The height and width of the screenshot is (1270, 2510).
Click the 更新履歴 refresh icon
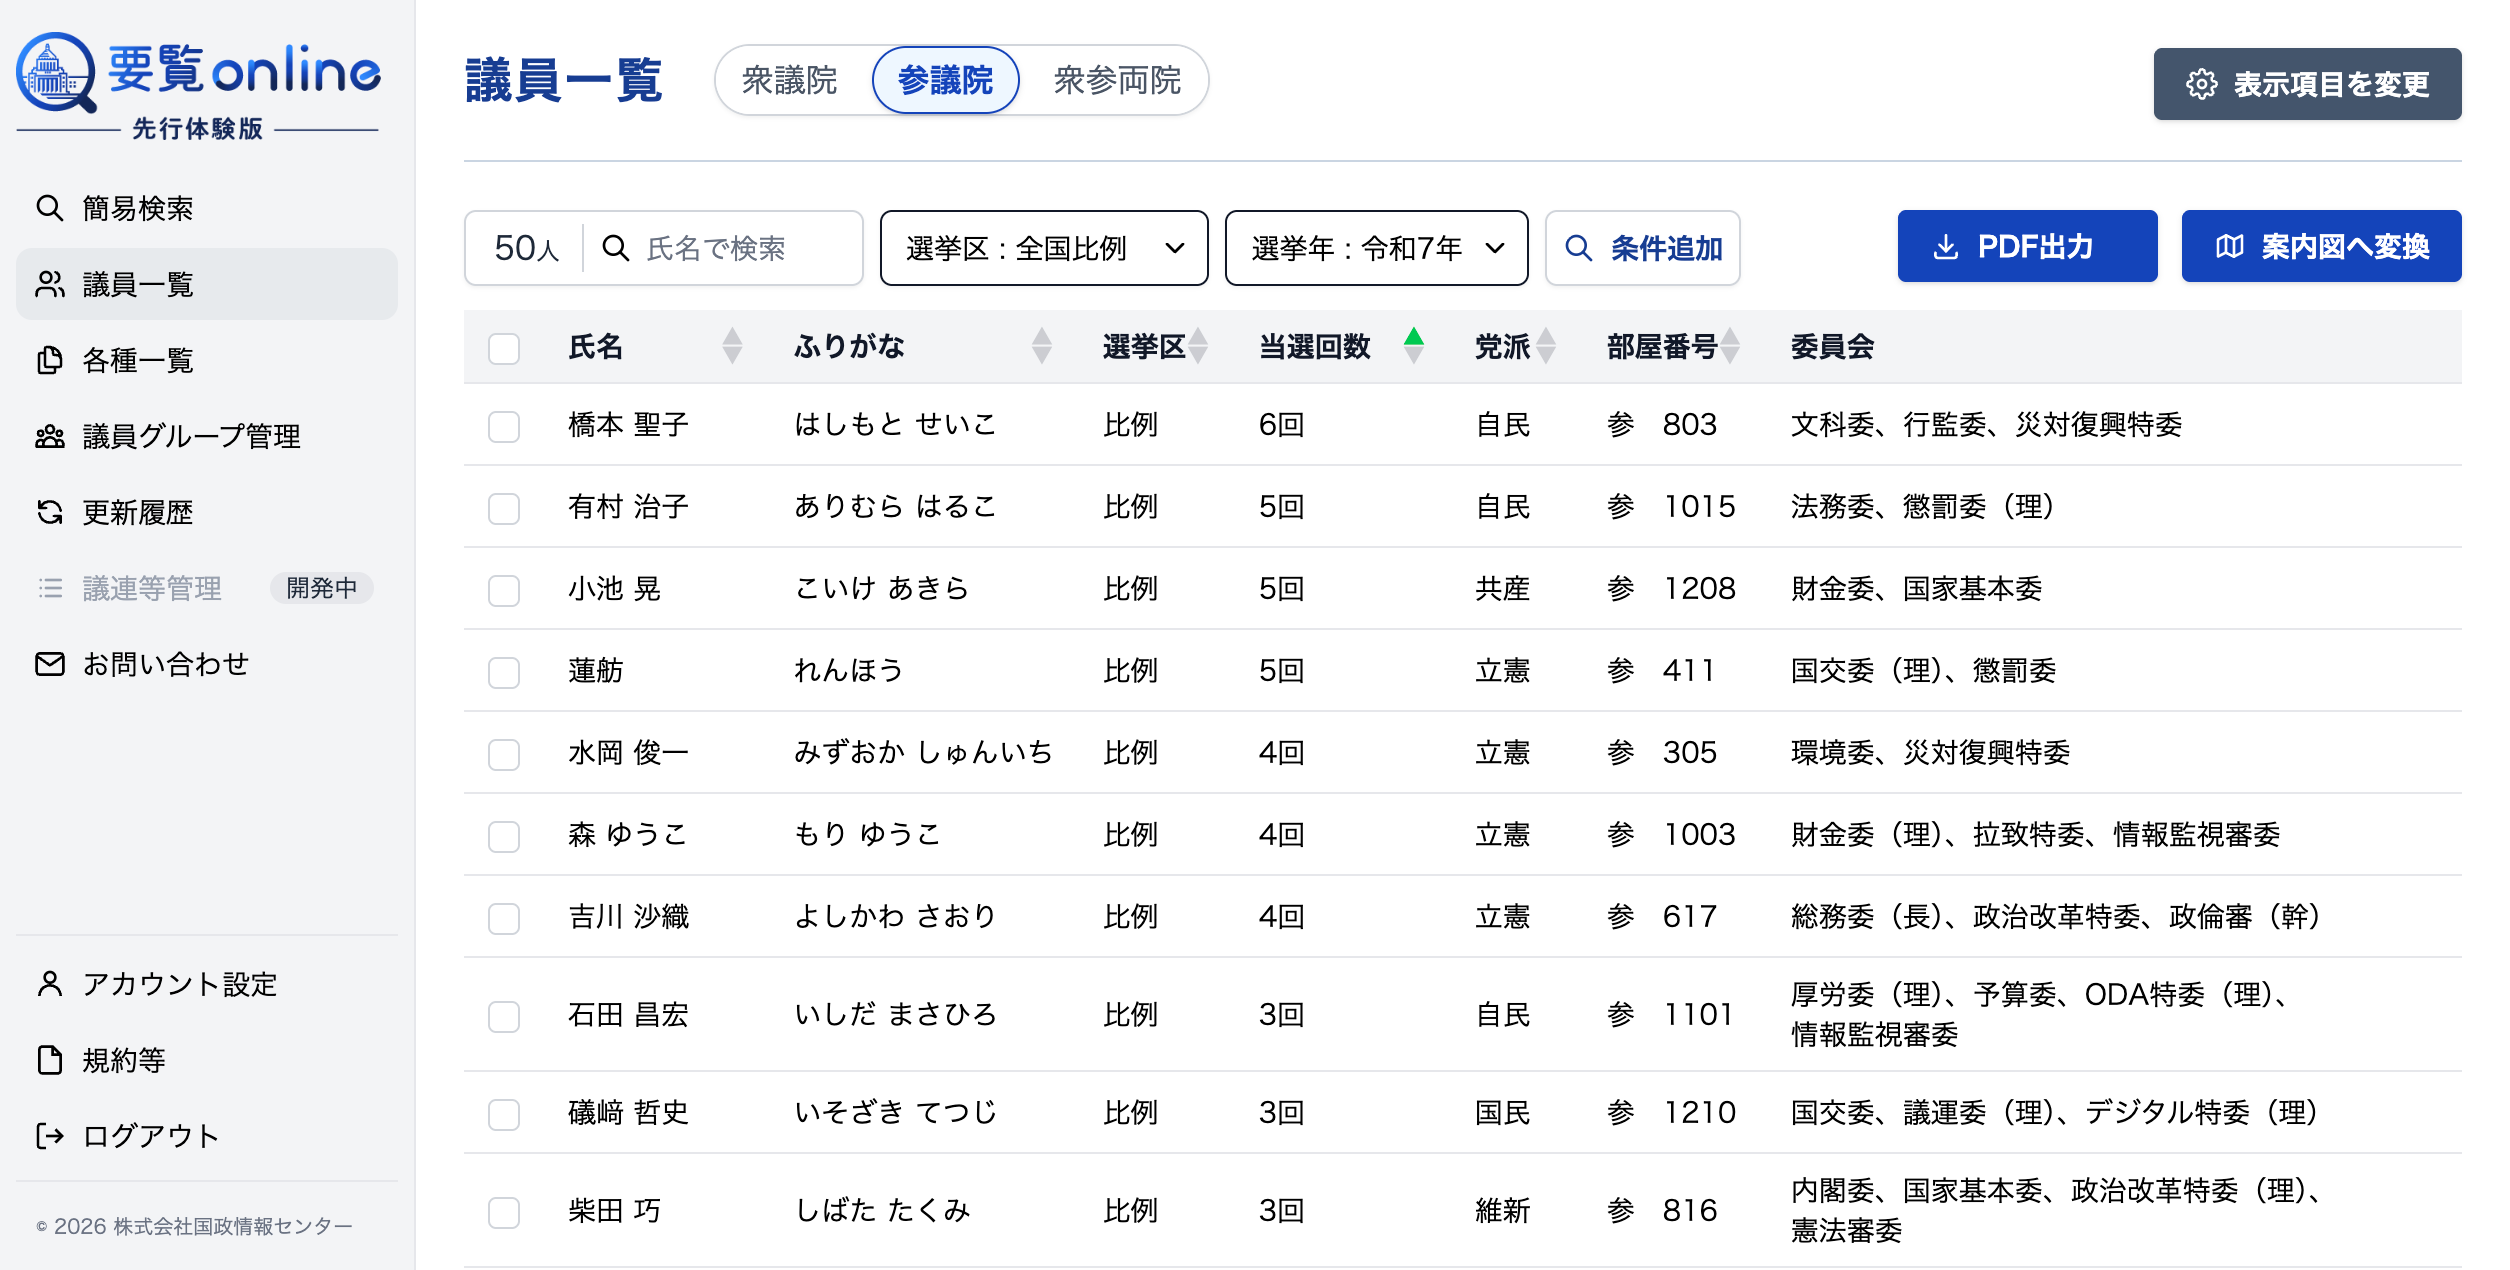(x=49, y=512)
